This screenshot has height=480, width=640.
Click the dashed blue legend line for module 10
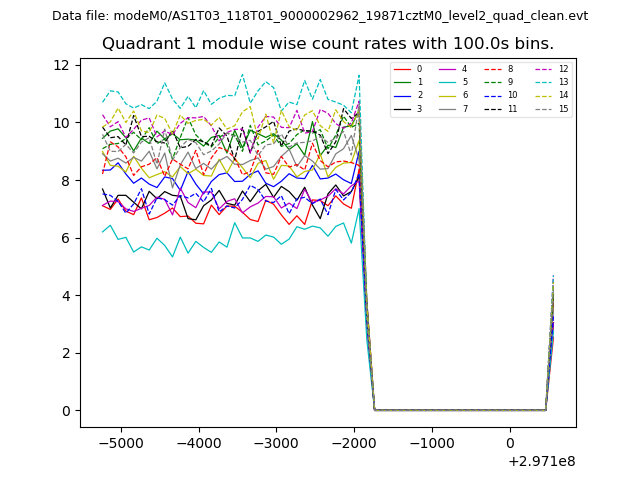click(493, 95)
